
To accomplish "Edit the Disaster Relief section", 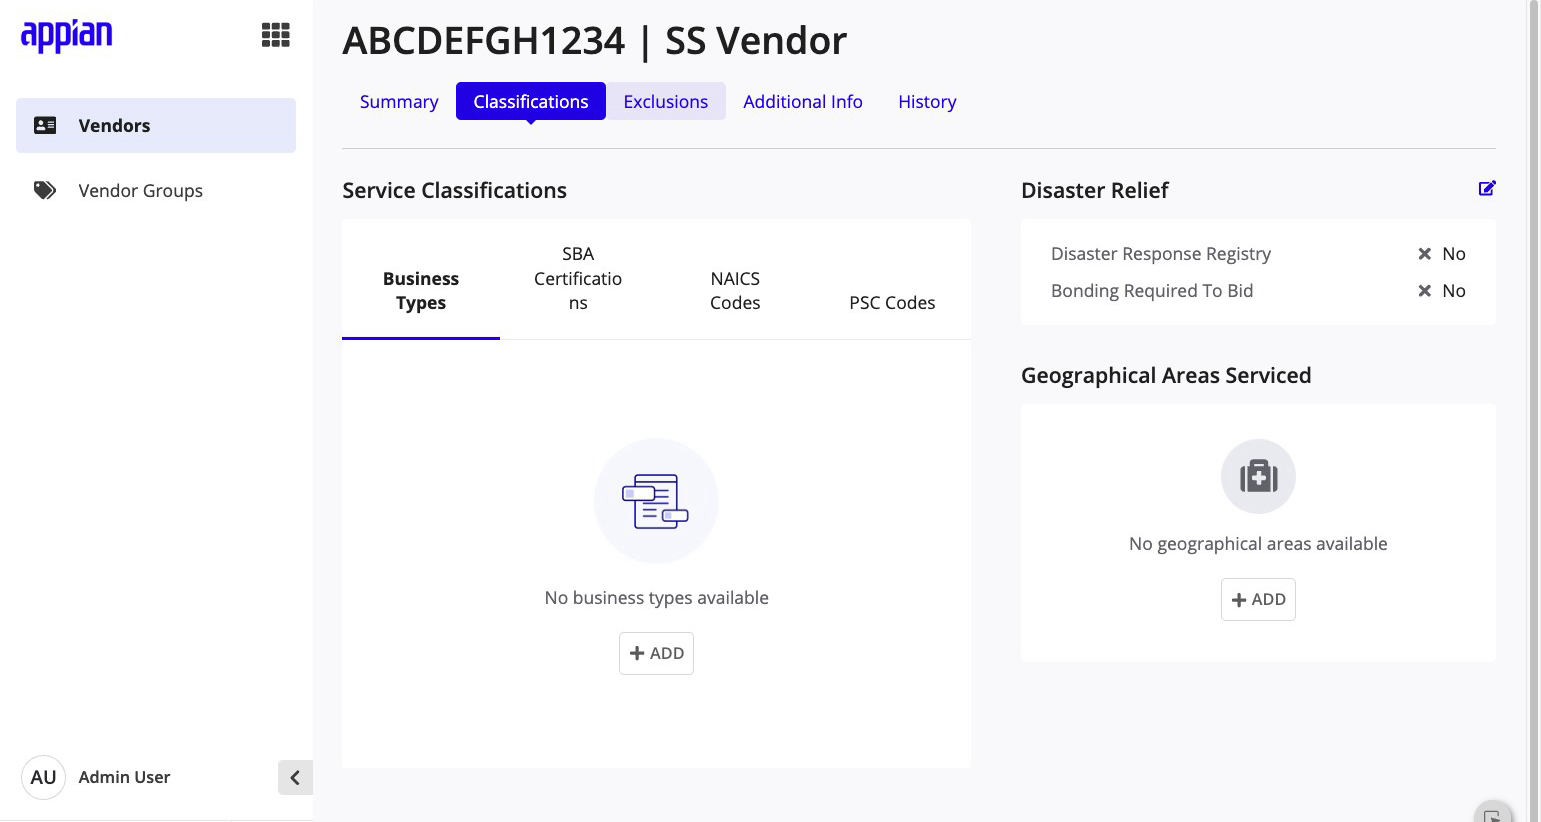I will point(1487,188).
